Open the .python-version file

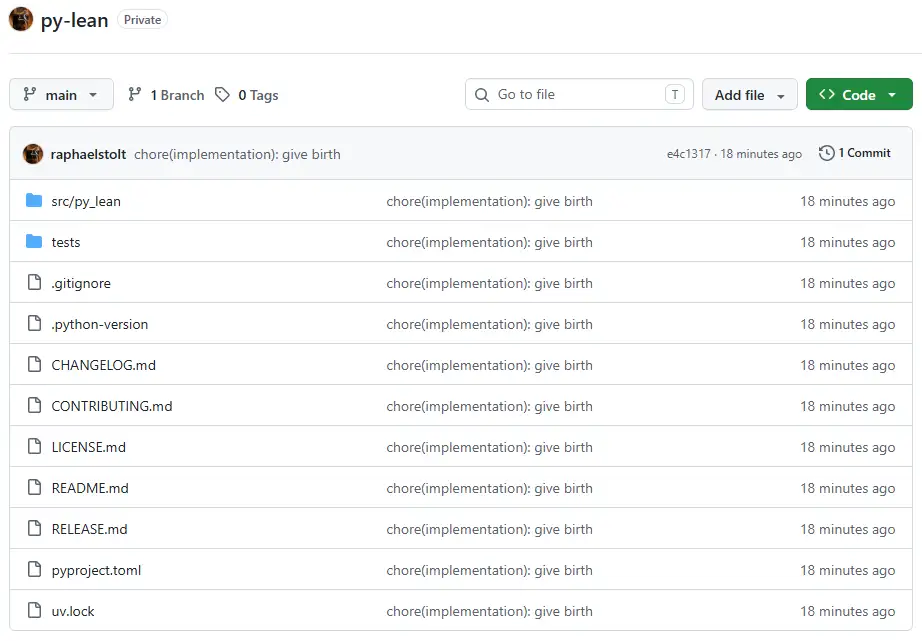pos(100,324)
